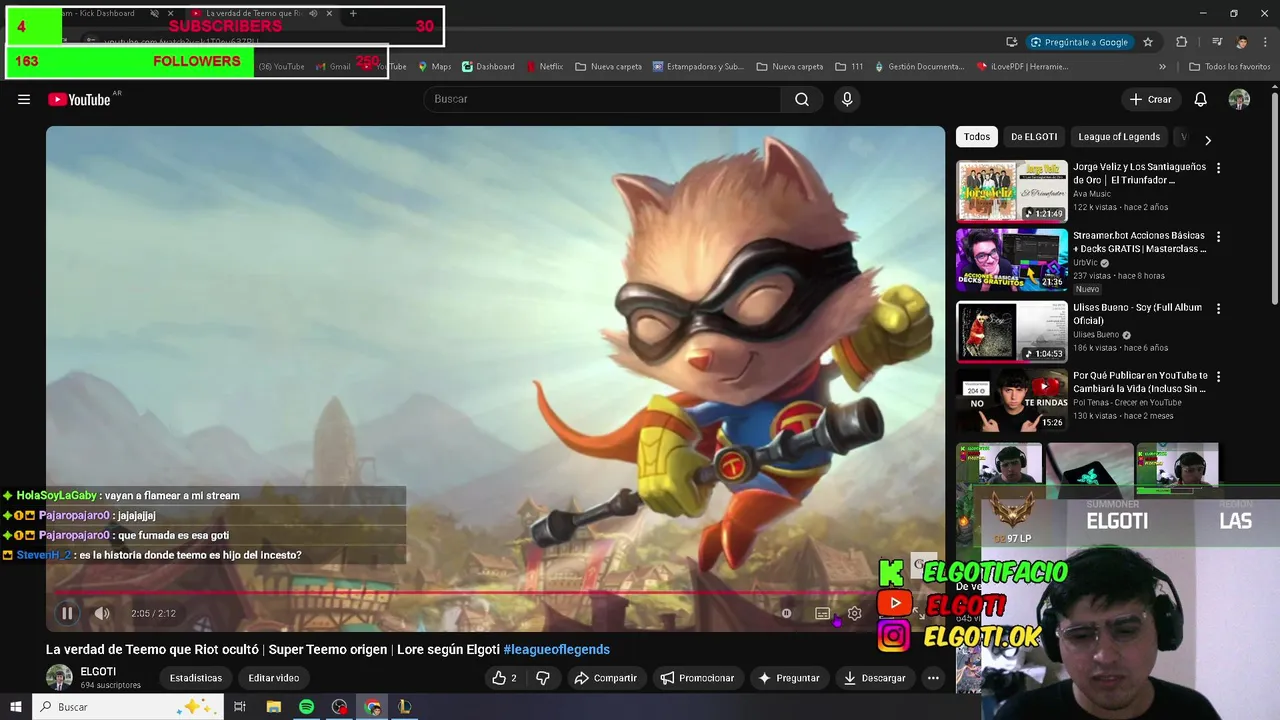Screen dimensions: 1280x720
Task: Bookmark this page with the star icon
Action: point(1148,42)
